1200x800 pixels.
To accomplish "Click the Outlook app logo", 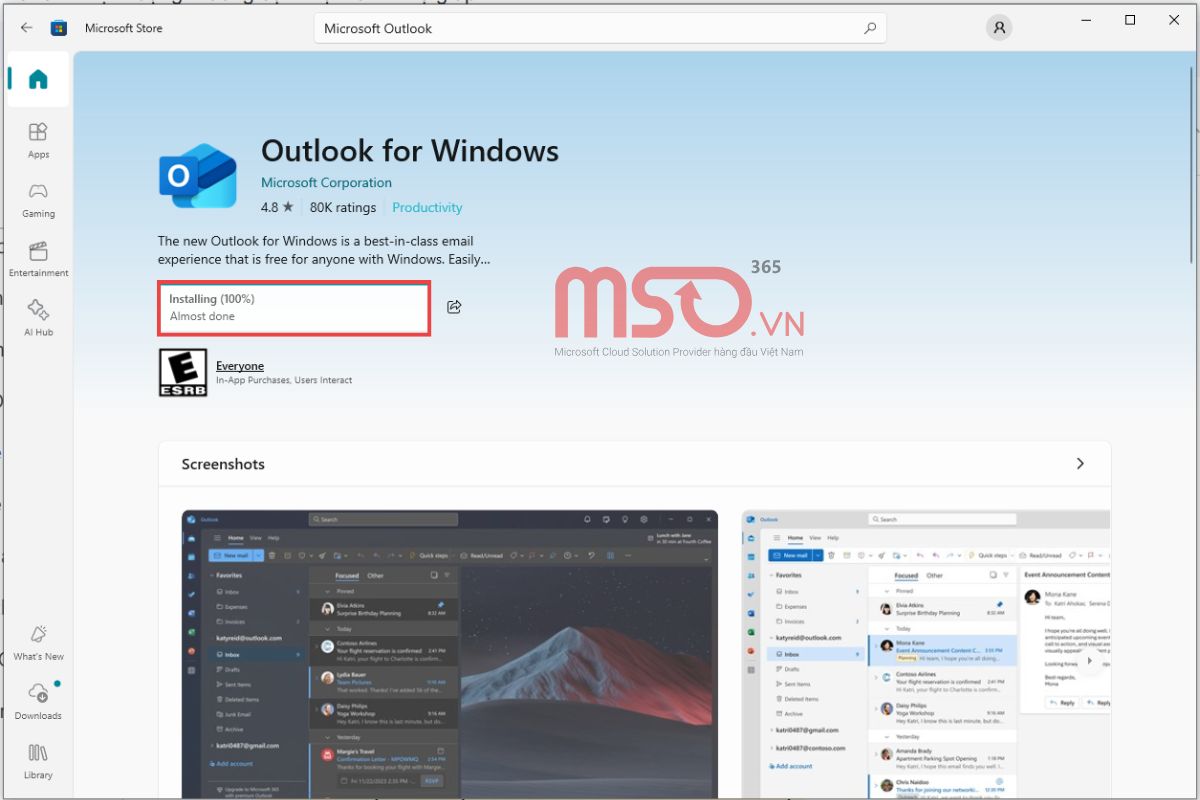I will [198, 174].
